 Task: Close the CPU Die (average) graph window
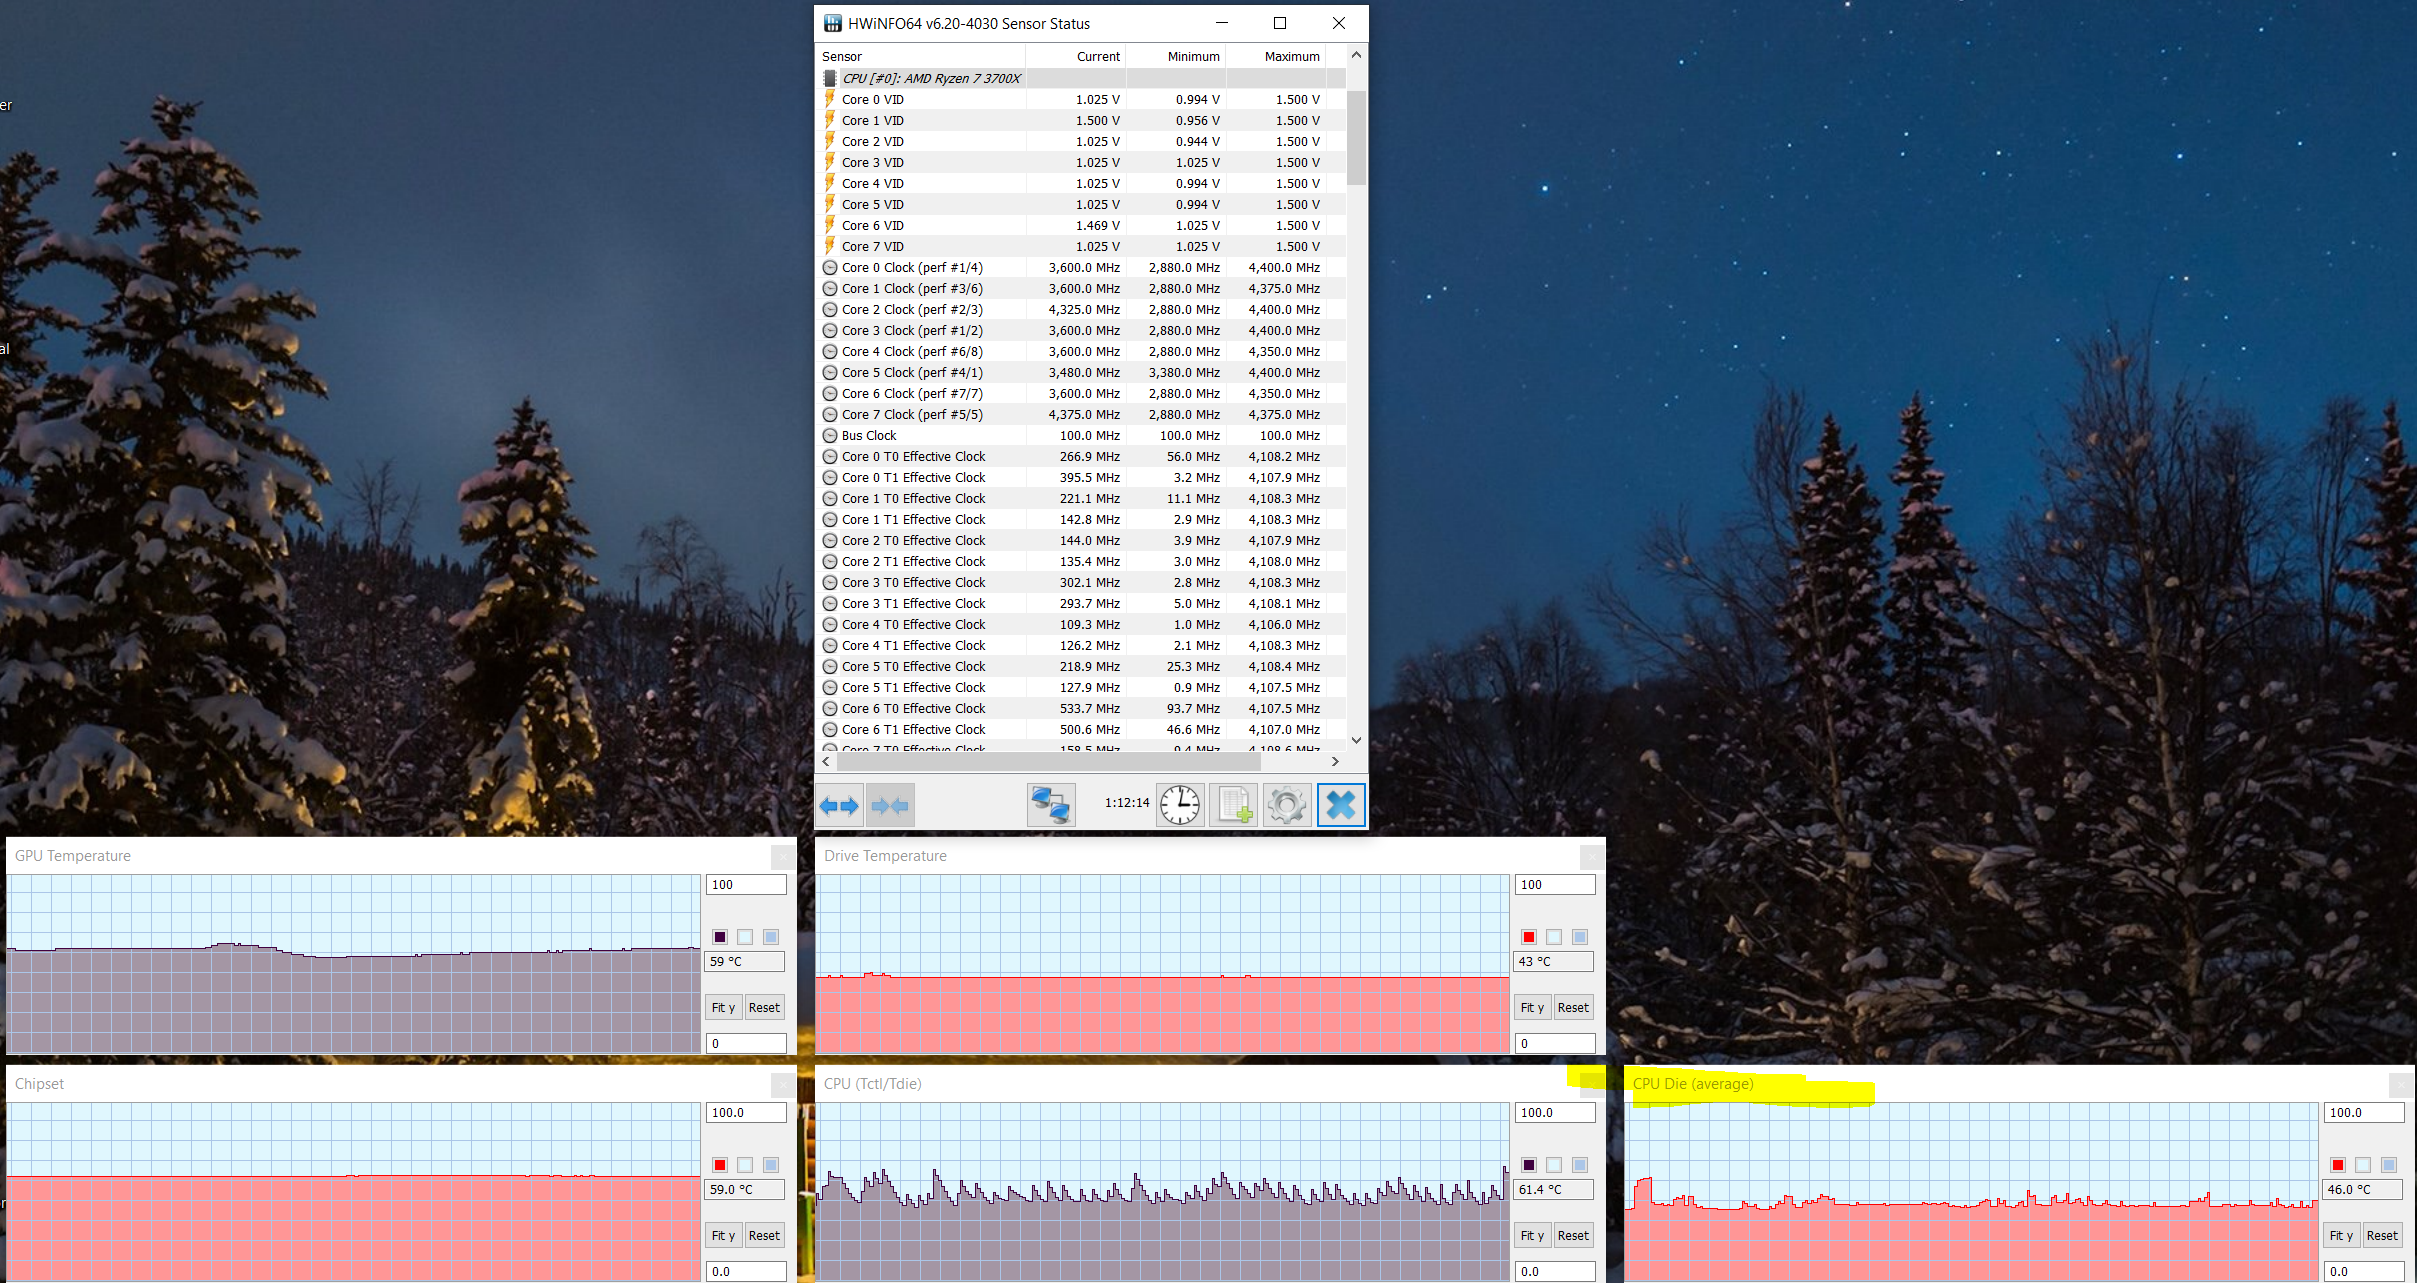point(2400,1084)
